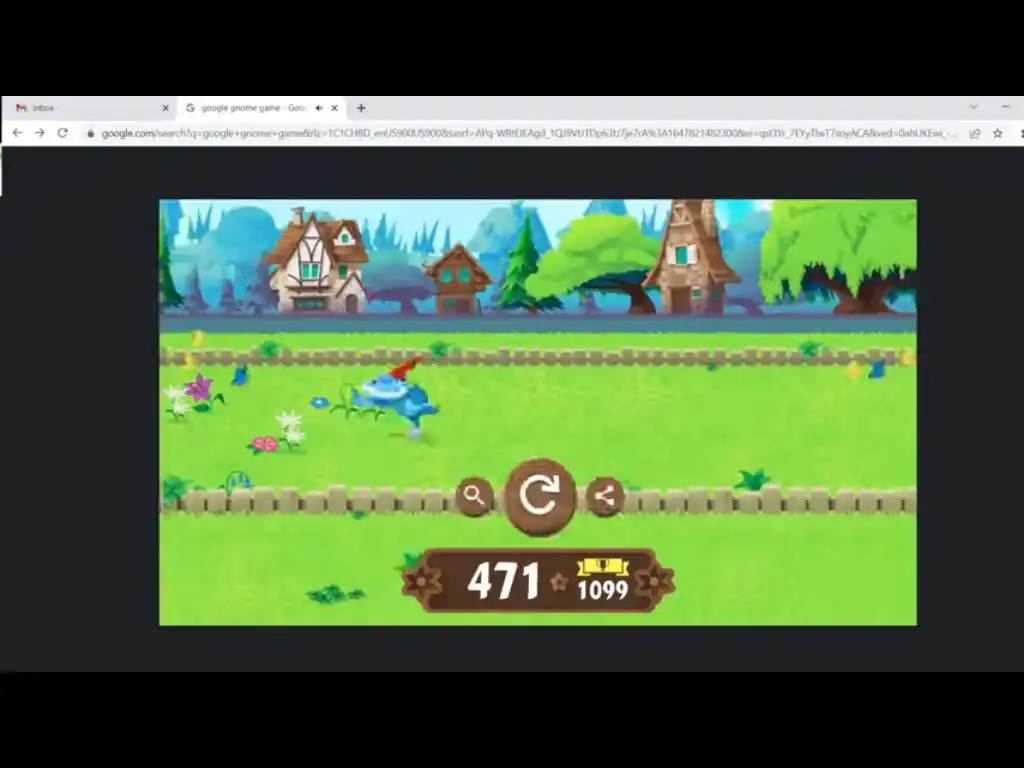Click the magnifier search button in the game
The height and width of the screenshot is (768, 1024).
pyautogui.click(x=474, y=496)
